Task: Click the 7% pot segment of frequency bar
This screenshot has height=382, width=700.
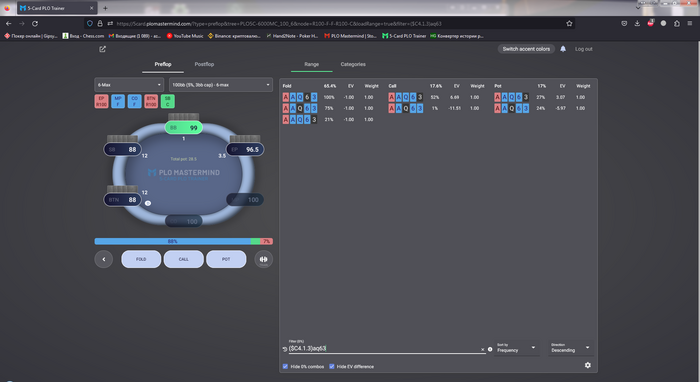Action: (x=267, y=241)
